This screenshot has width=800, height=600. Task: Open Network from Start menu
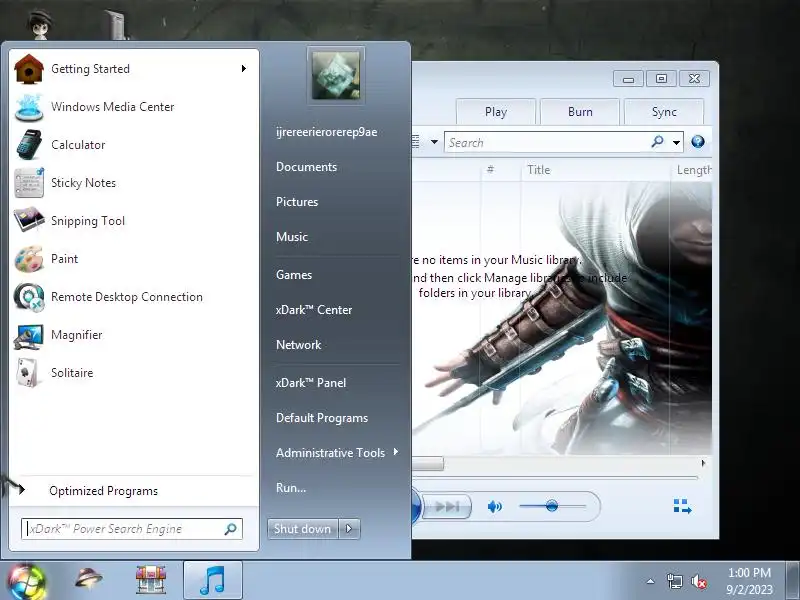coord(298,345)
